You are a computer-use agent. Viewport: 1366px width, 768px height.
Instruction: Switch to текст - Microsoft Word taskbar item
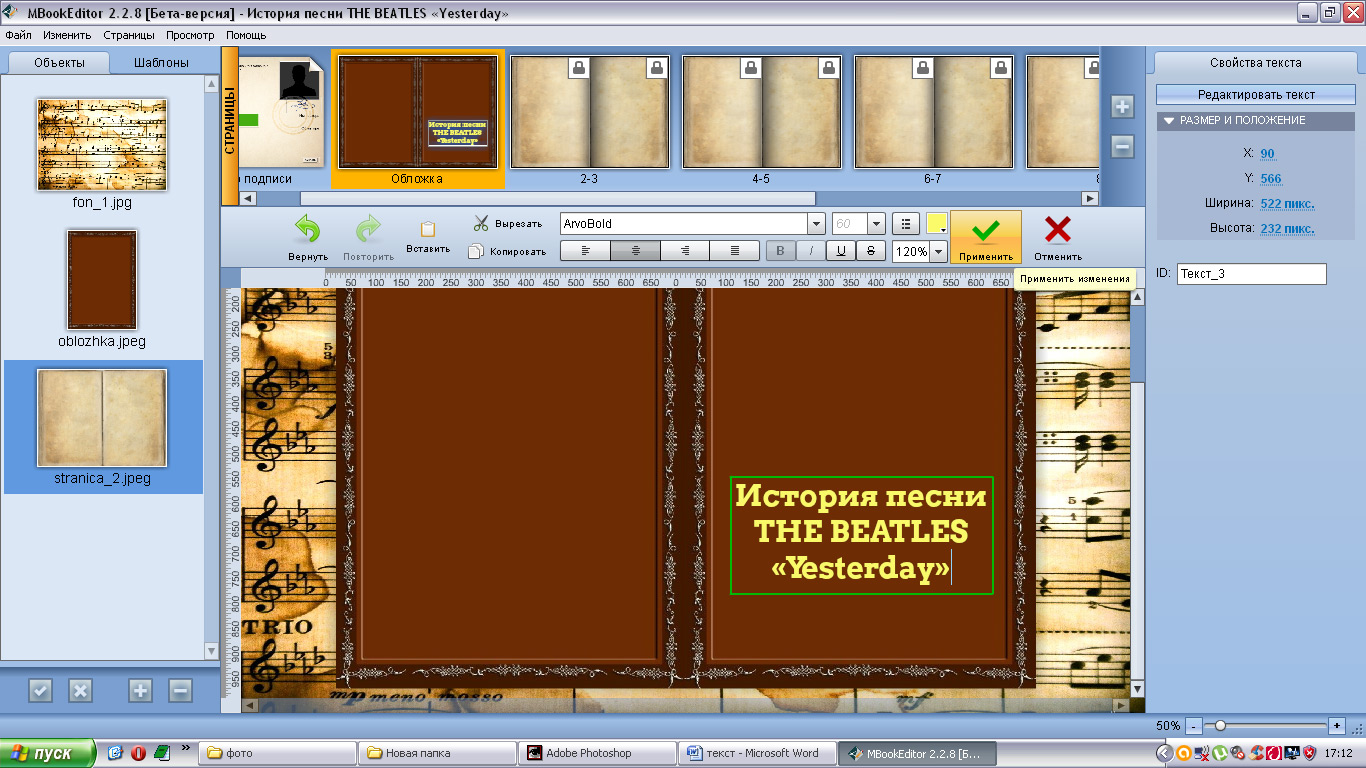pyautogui.click(x=756, y=753)
